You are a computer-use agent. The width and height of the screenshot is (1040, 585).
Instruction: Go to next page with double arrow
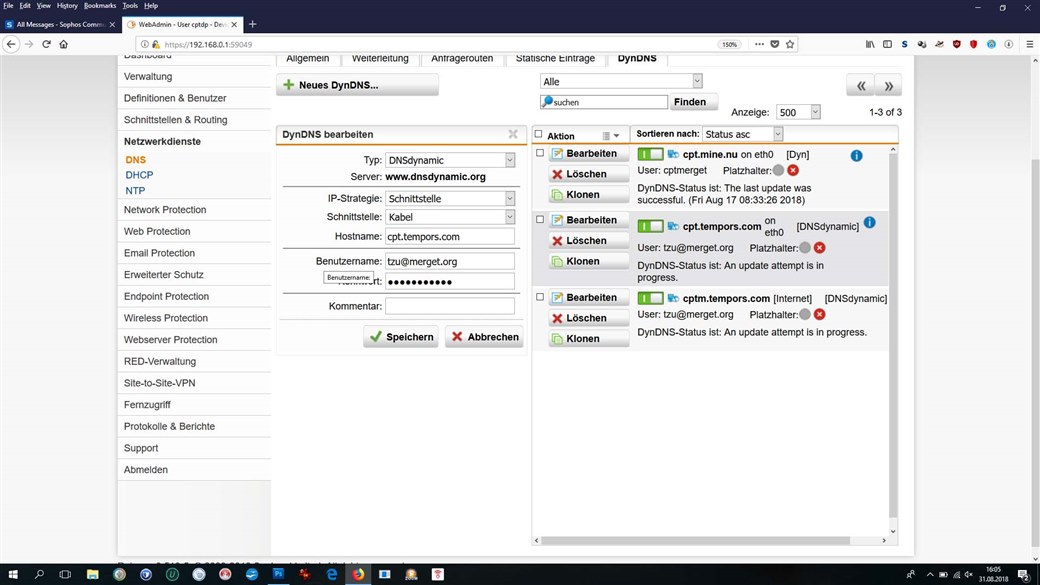pyautogui.click(x=888, y=86)
